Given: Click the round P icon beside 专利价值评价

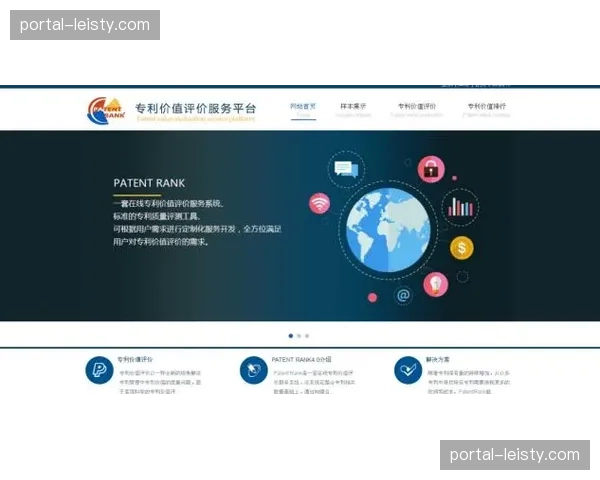Looking at the screenshot, I should 99,370.
